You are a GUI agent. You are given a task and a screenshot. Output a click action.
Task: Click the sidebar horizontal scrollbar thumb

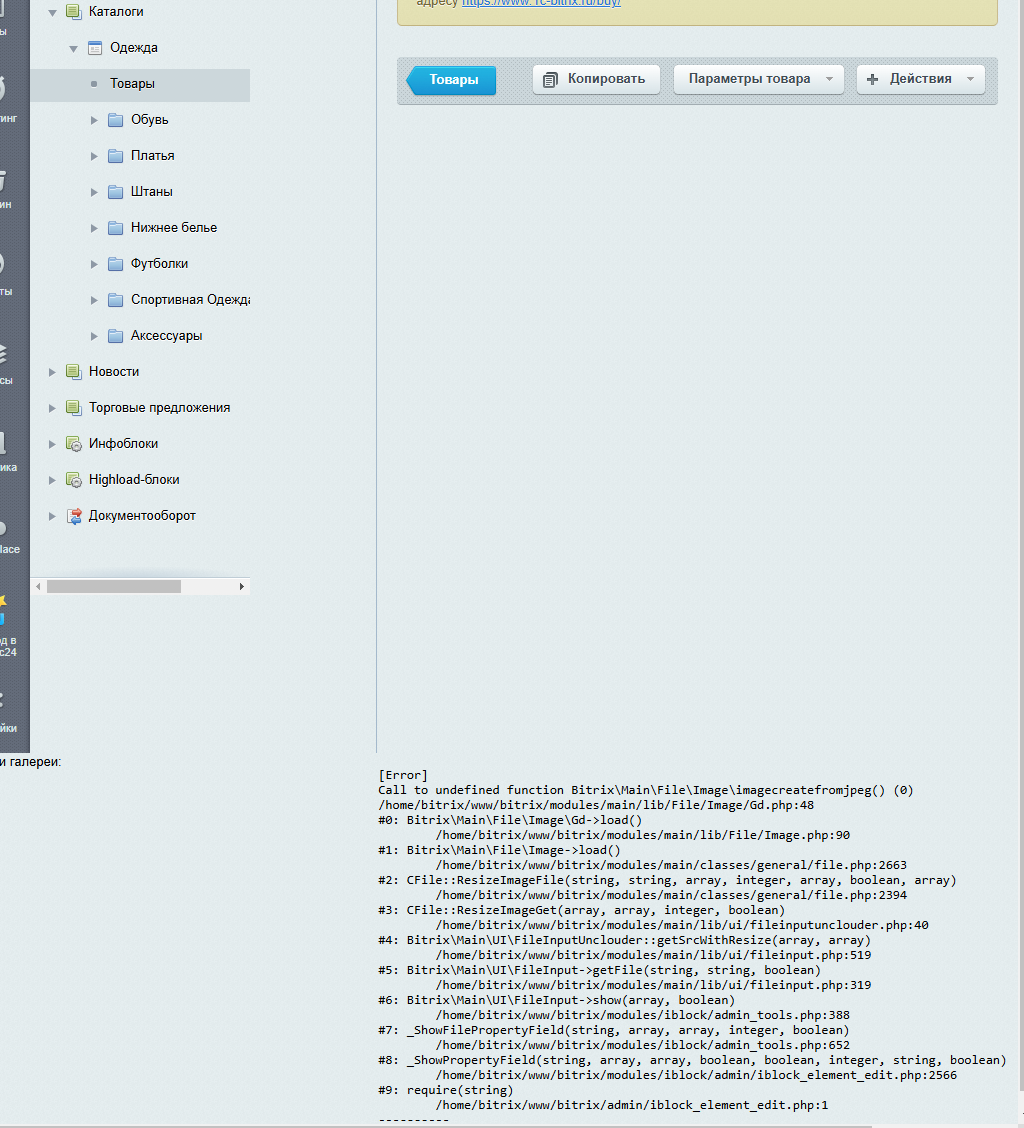pyautogui.click(x=114, y=587)
